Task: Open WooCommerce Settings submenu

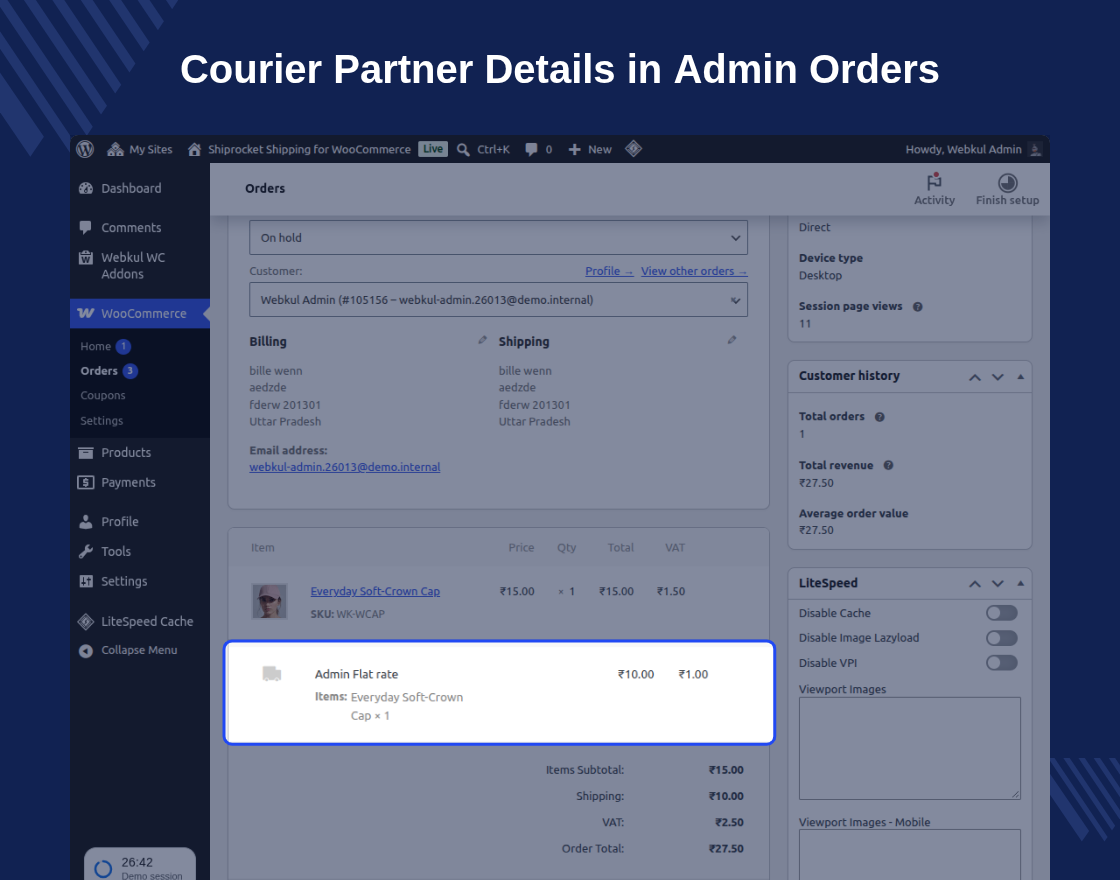Action: click(101, 421)
